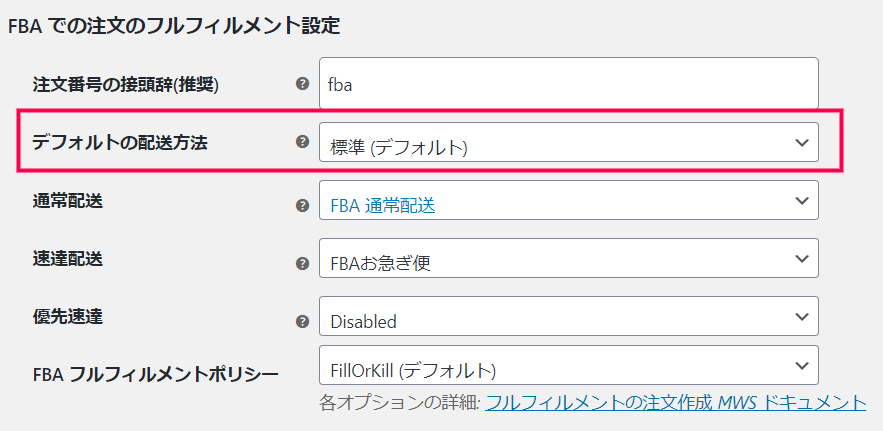
Task: Click the 優先速達 row label
Action: (x=68, y=317)
